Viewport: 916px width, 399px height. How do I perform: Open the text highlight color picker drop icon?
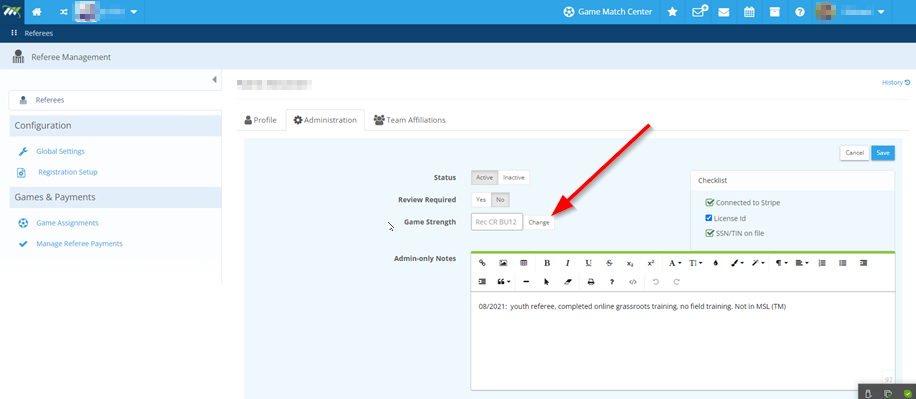point(716,263)
